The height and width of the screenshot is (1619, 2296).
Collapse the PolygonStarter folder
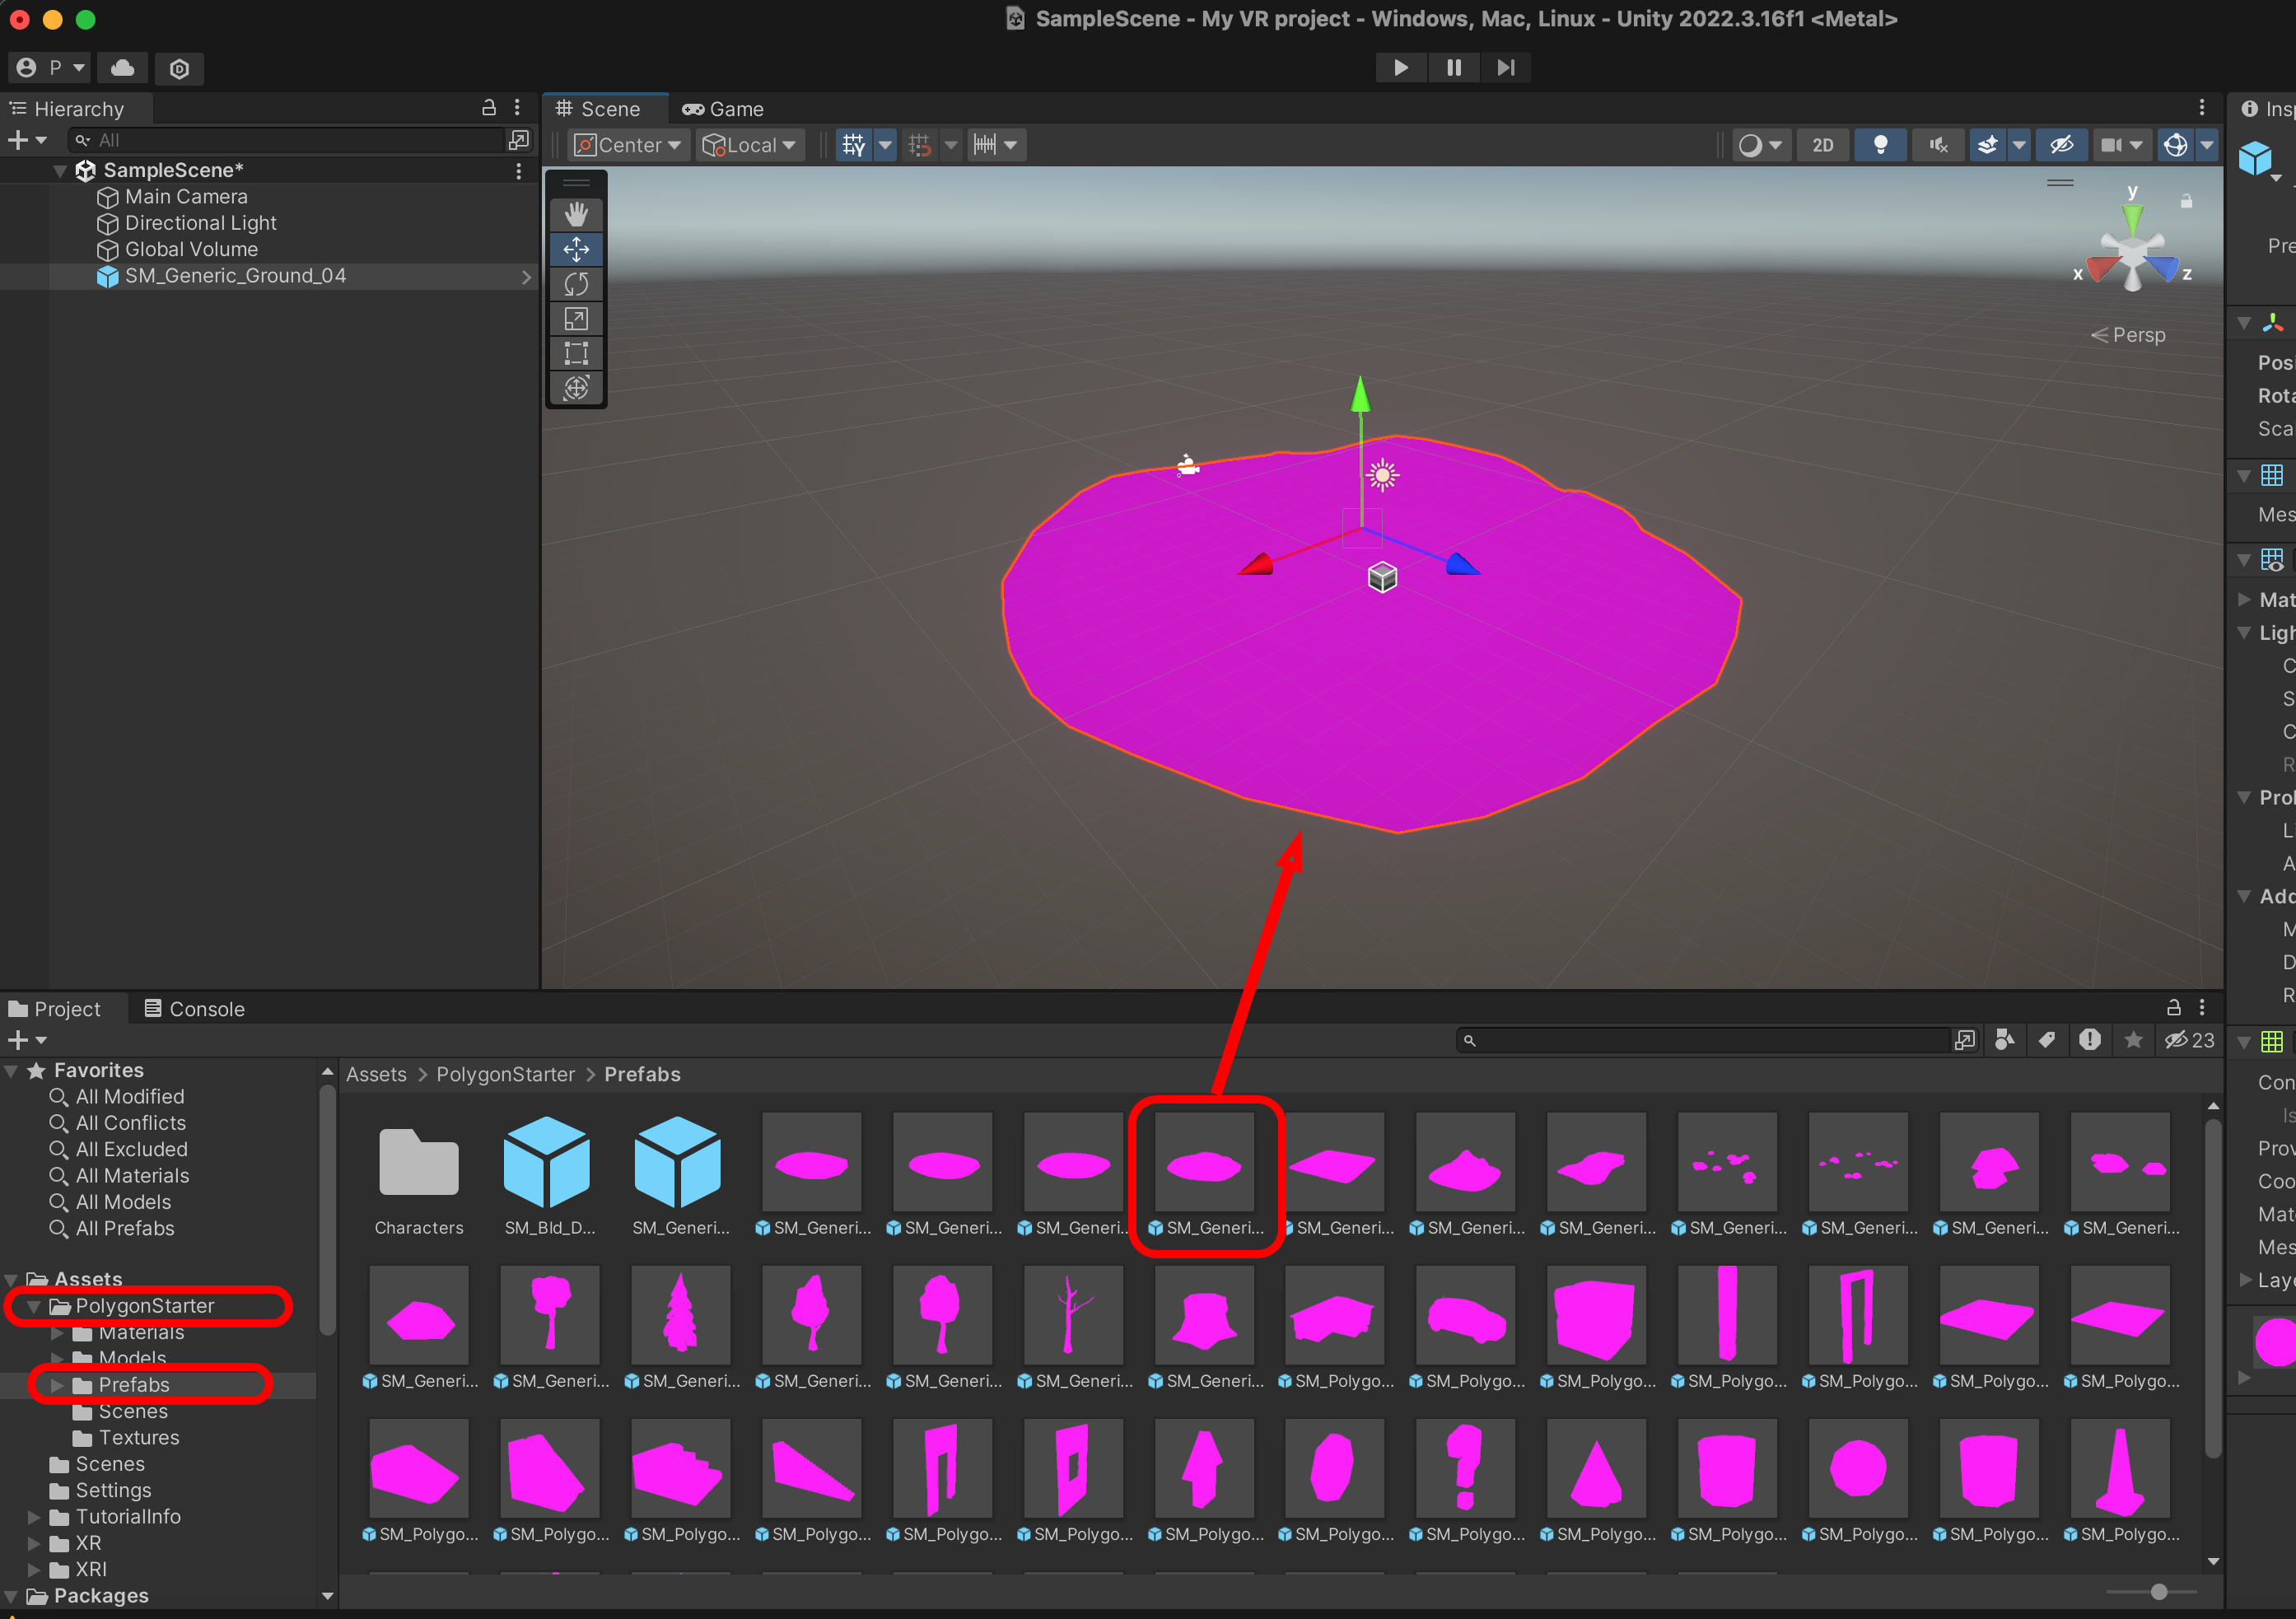click(34, 1306)
